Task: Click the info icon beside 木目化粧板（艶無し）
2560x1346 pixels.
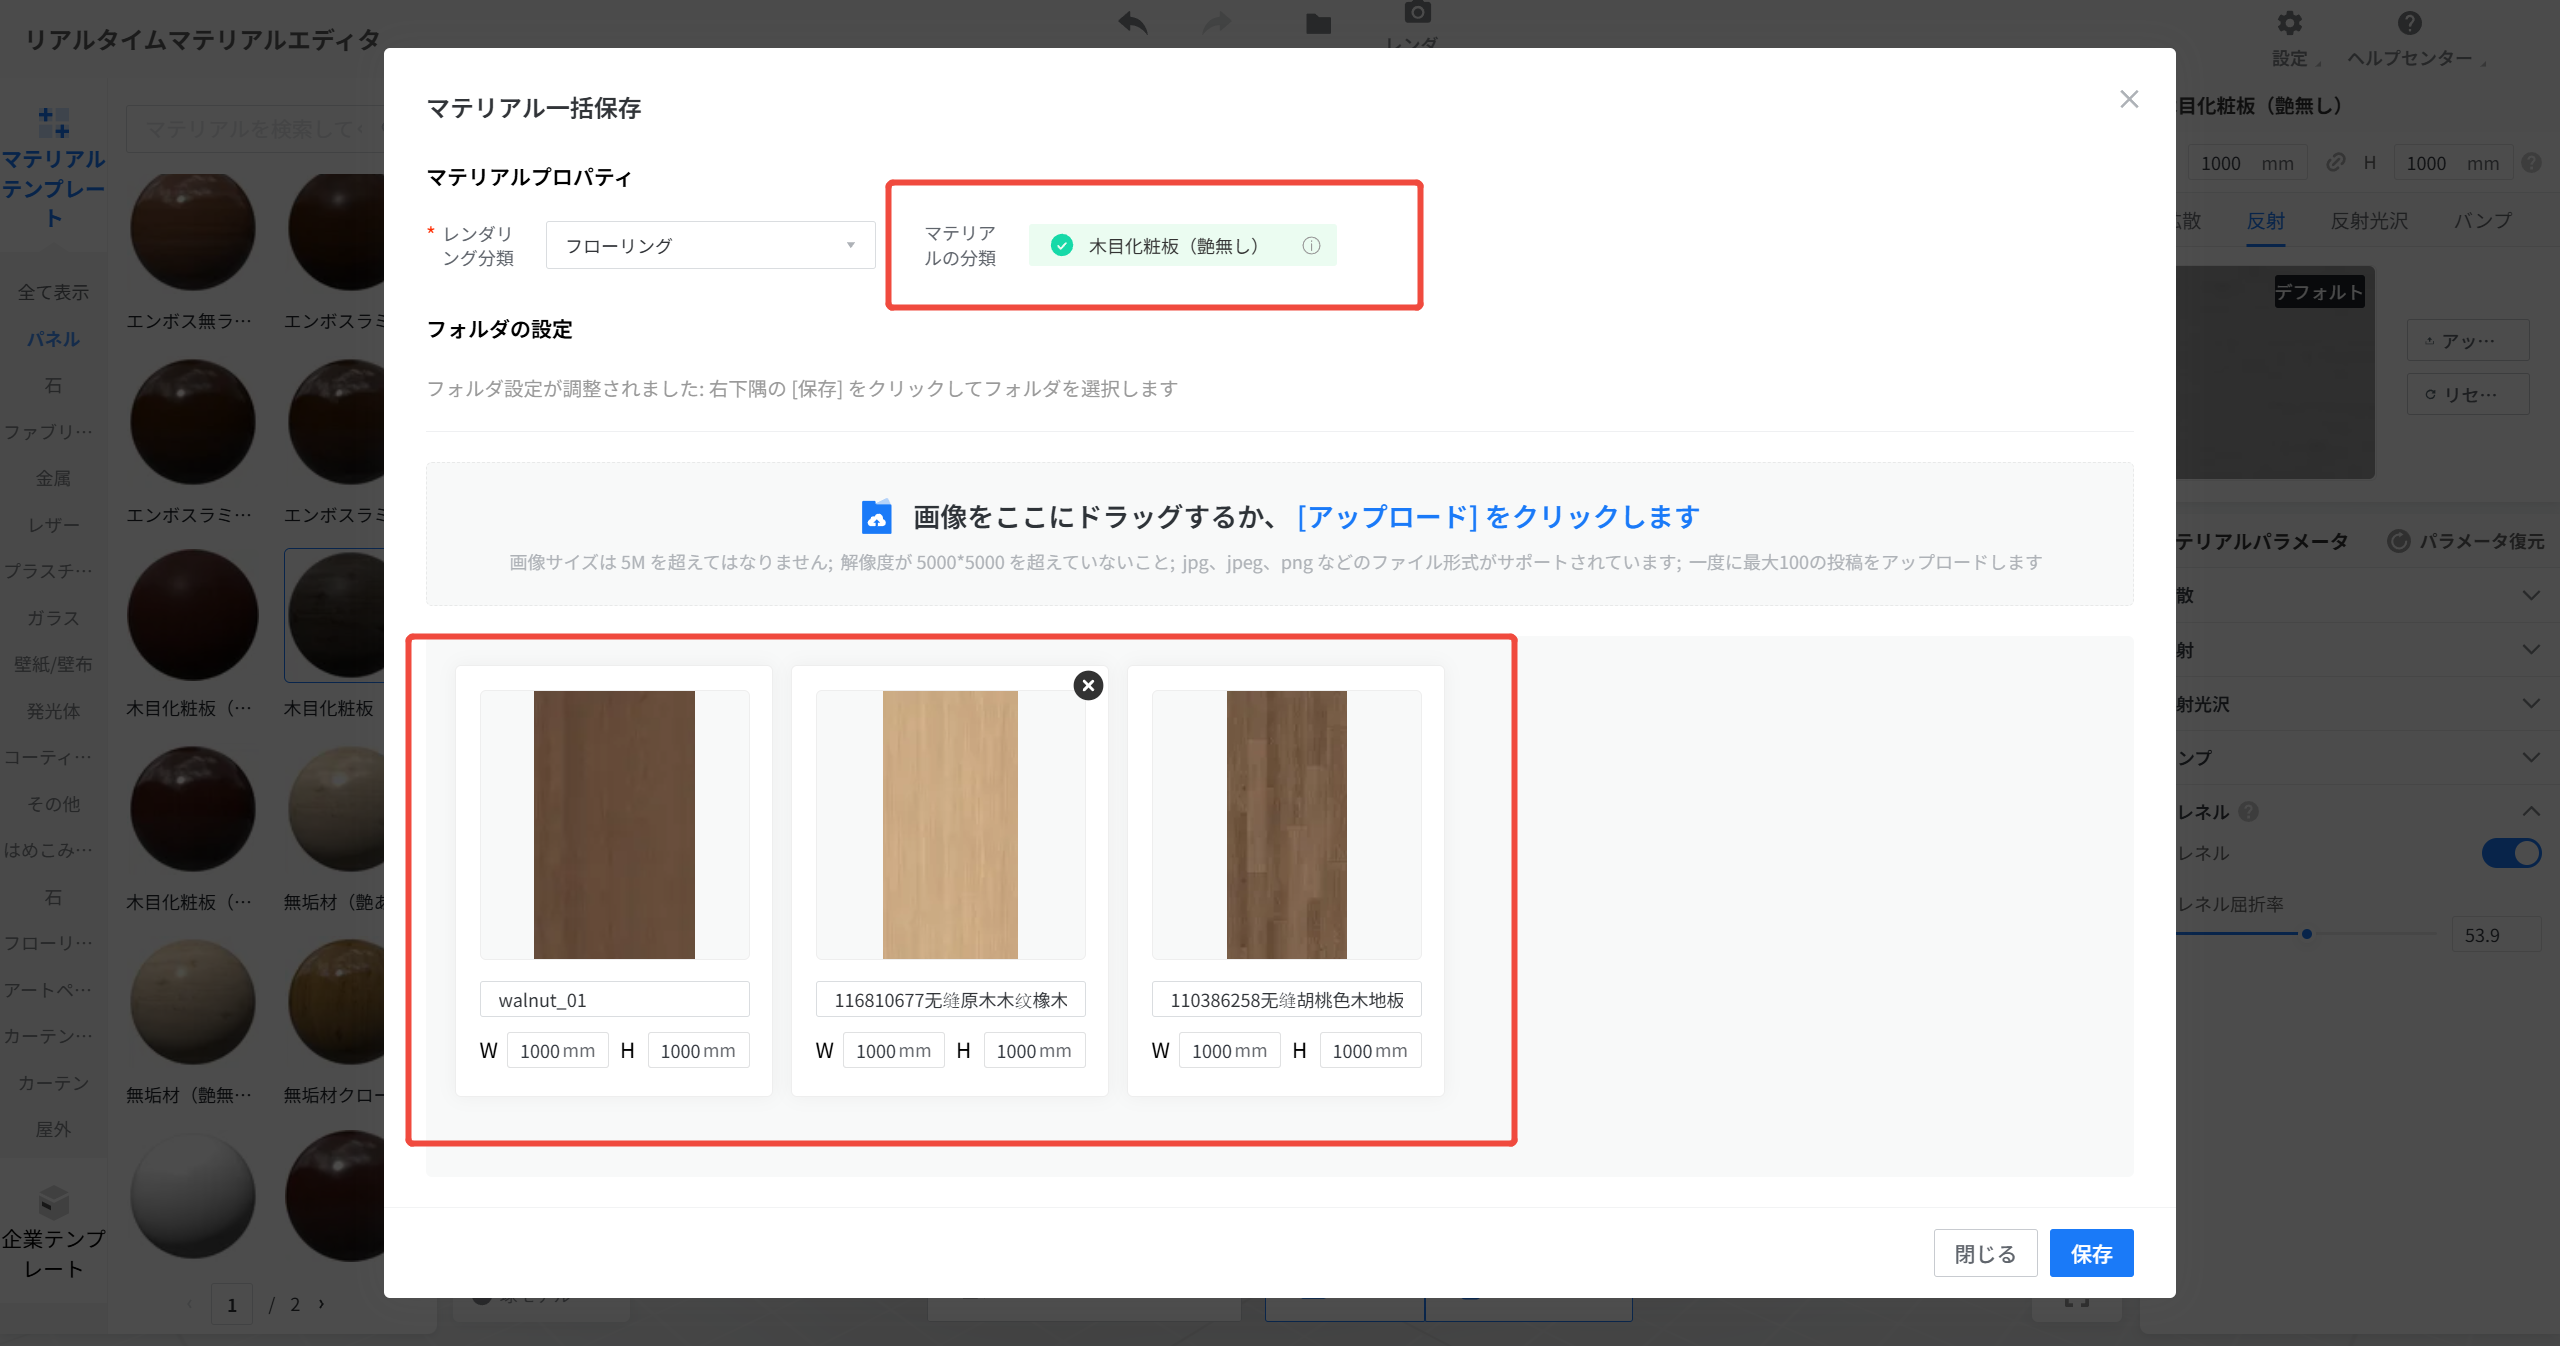Action: (1311, 246)
